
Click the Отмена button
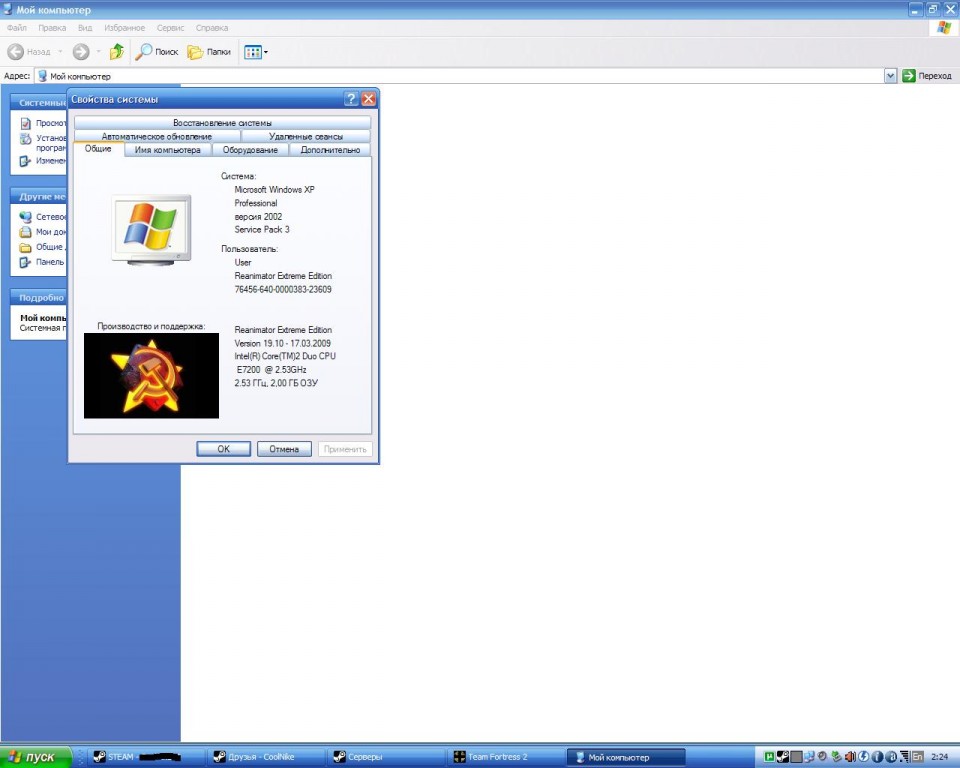coord(284,449)
